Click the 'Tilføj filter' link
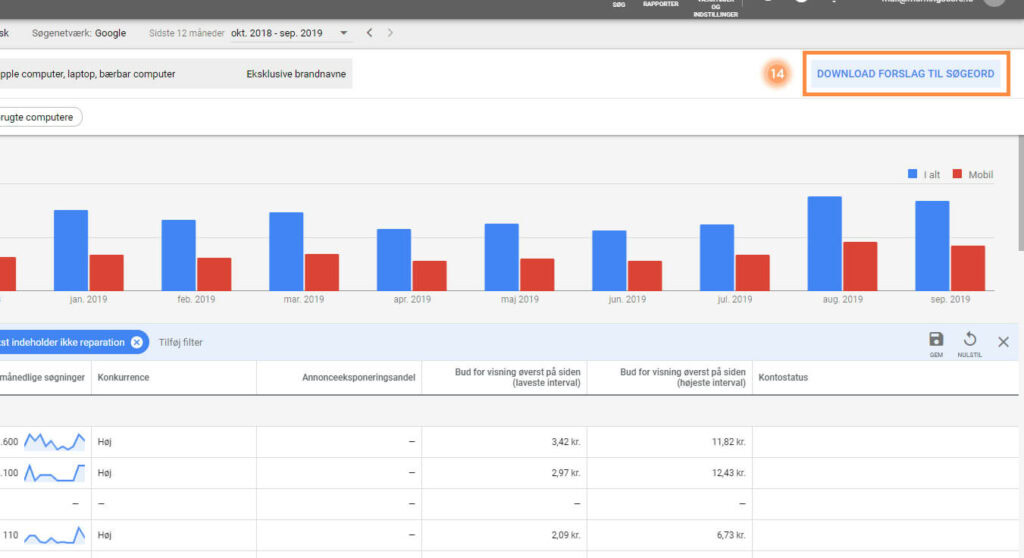 click(x=181, y=342)
